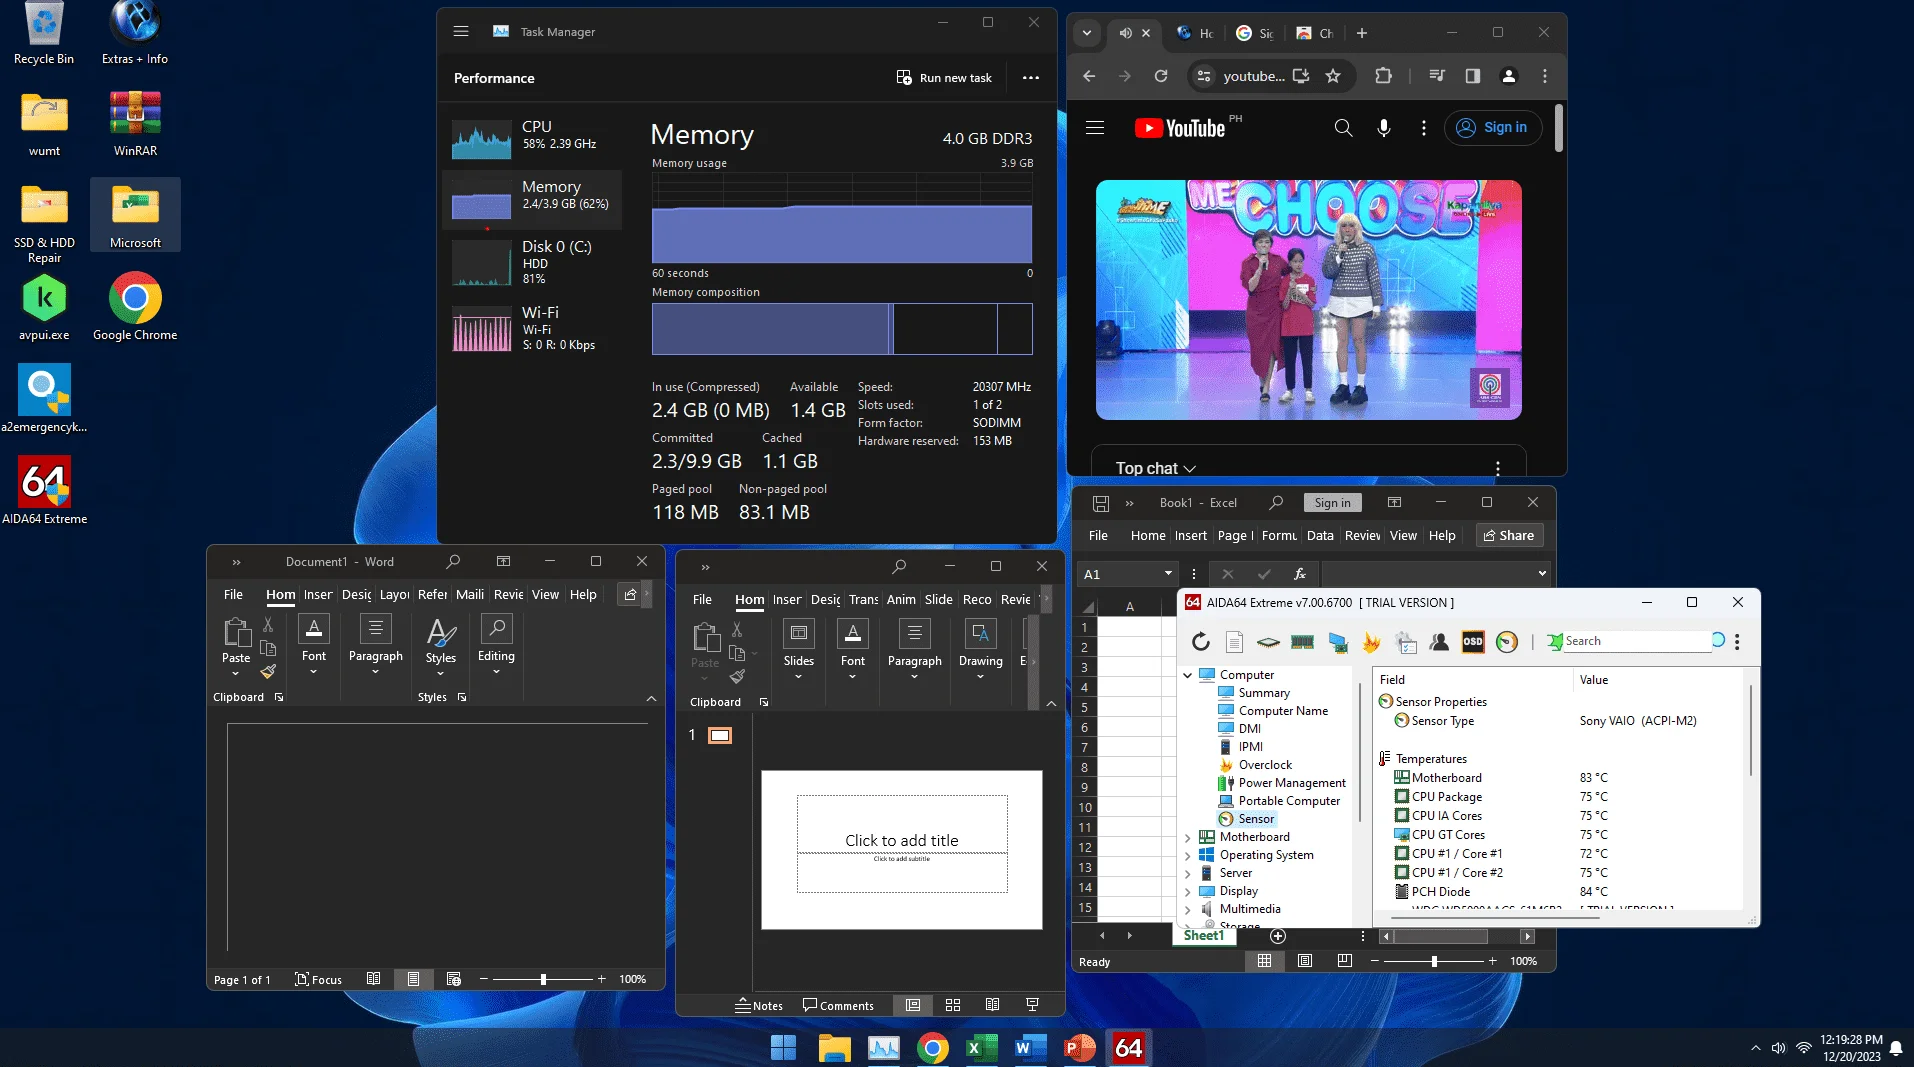The image size is (1914, 1067).
Task: Expand the Styles dropdown in Word ribbon
Action: [x=441, y=674]
